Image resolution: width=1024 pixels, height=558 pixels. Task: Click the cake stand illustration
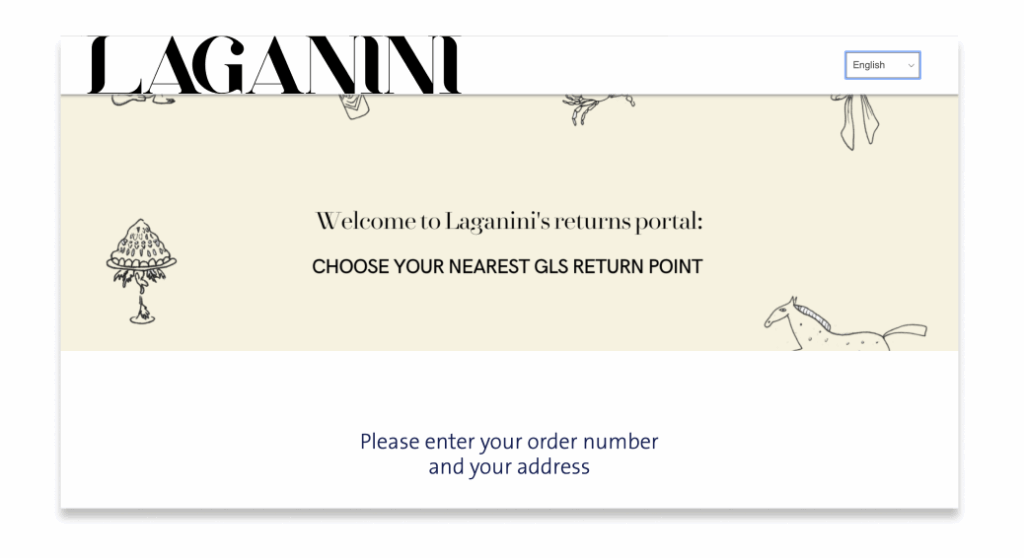pos(141,270)
